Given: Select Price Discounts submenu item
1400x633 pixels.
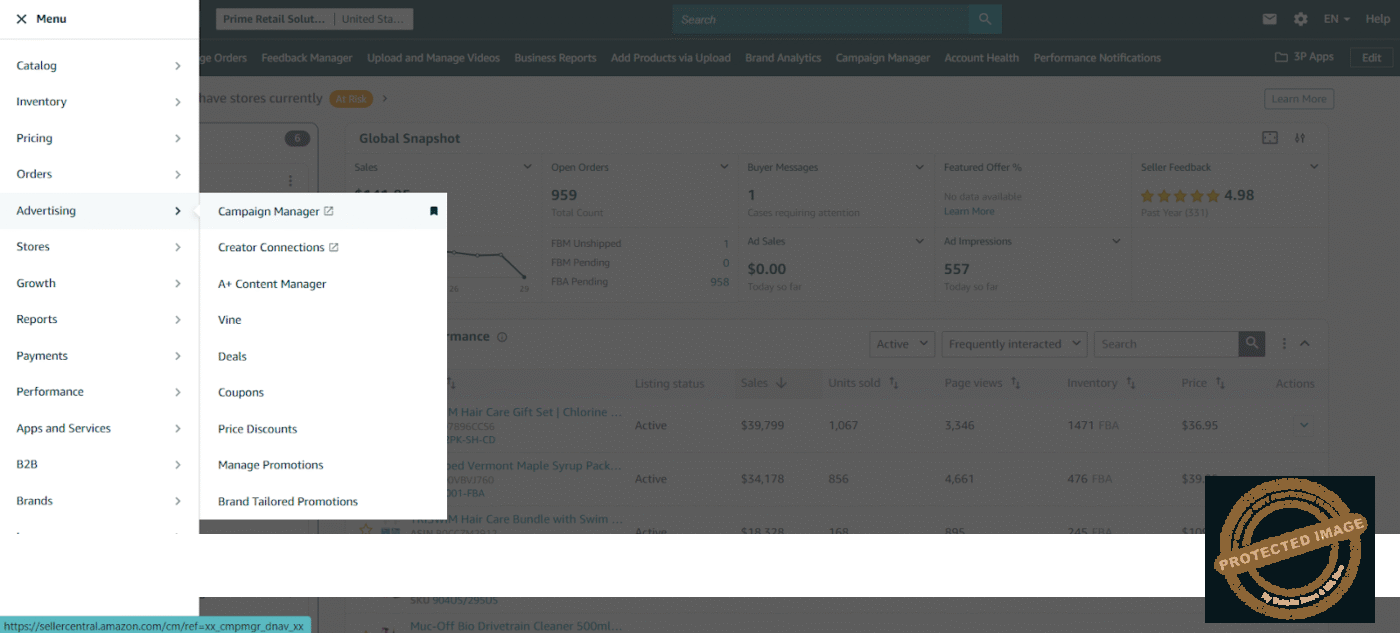Looking at the screenshot, I should (258, 429).
